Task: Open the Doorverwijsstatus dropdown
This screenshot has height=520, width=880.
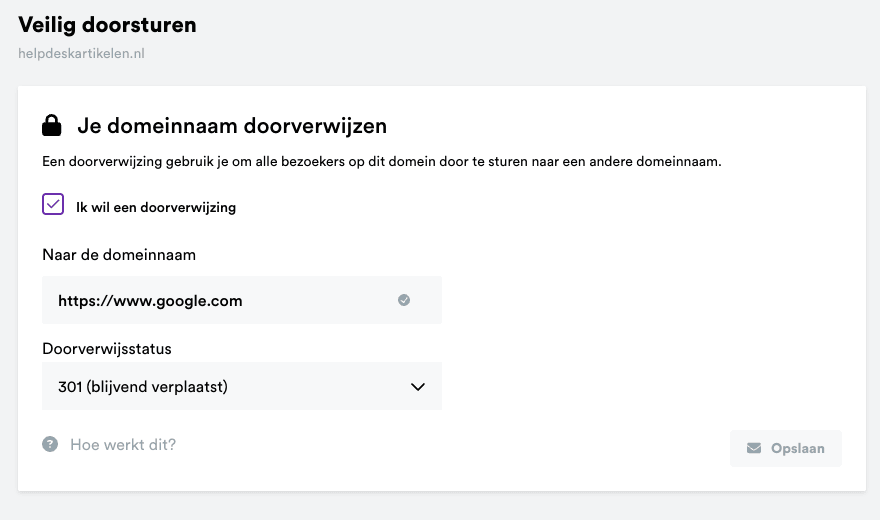Action: [242, 386]
